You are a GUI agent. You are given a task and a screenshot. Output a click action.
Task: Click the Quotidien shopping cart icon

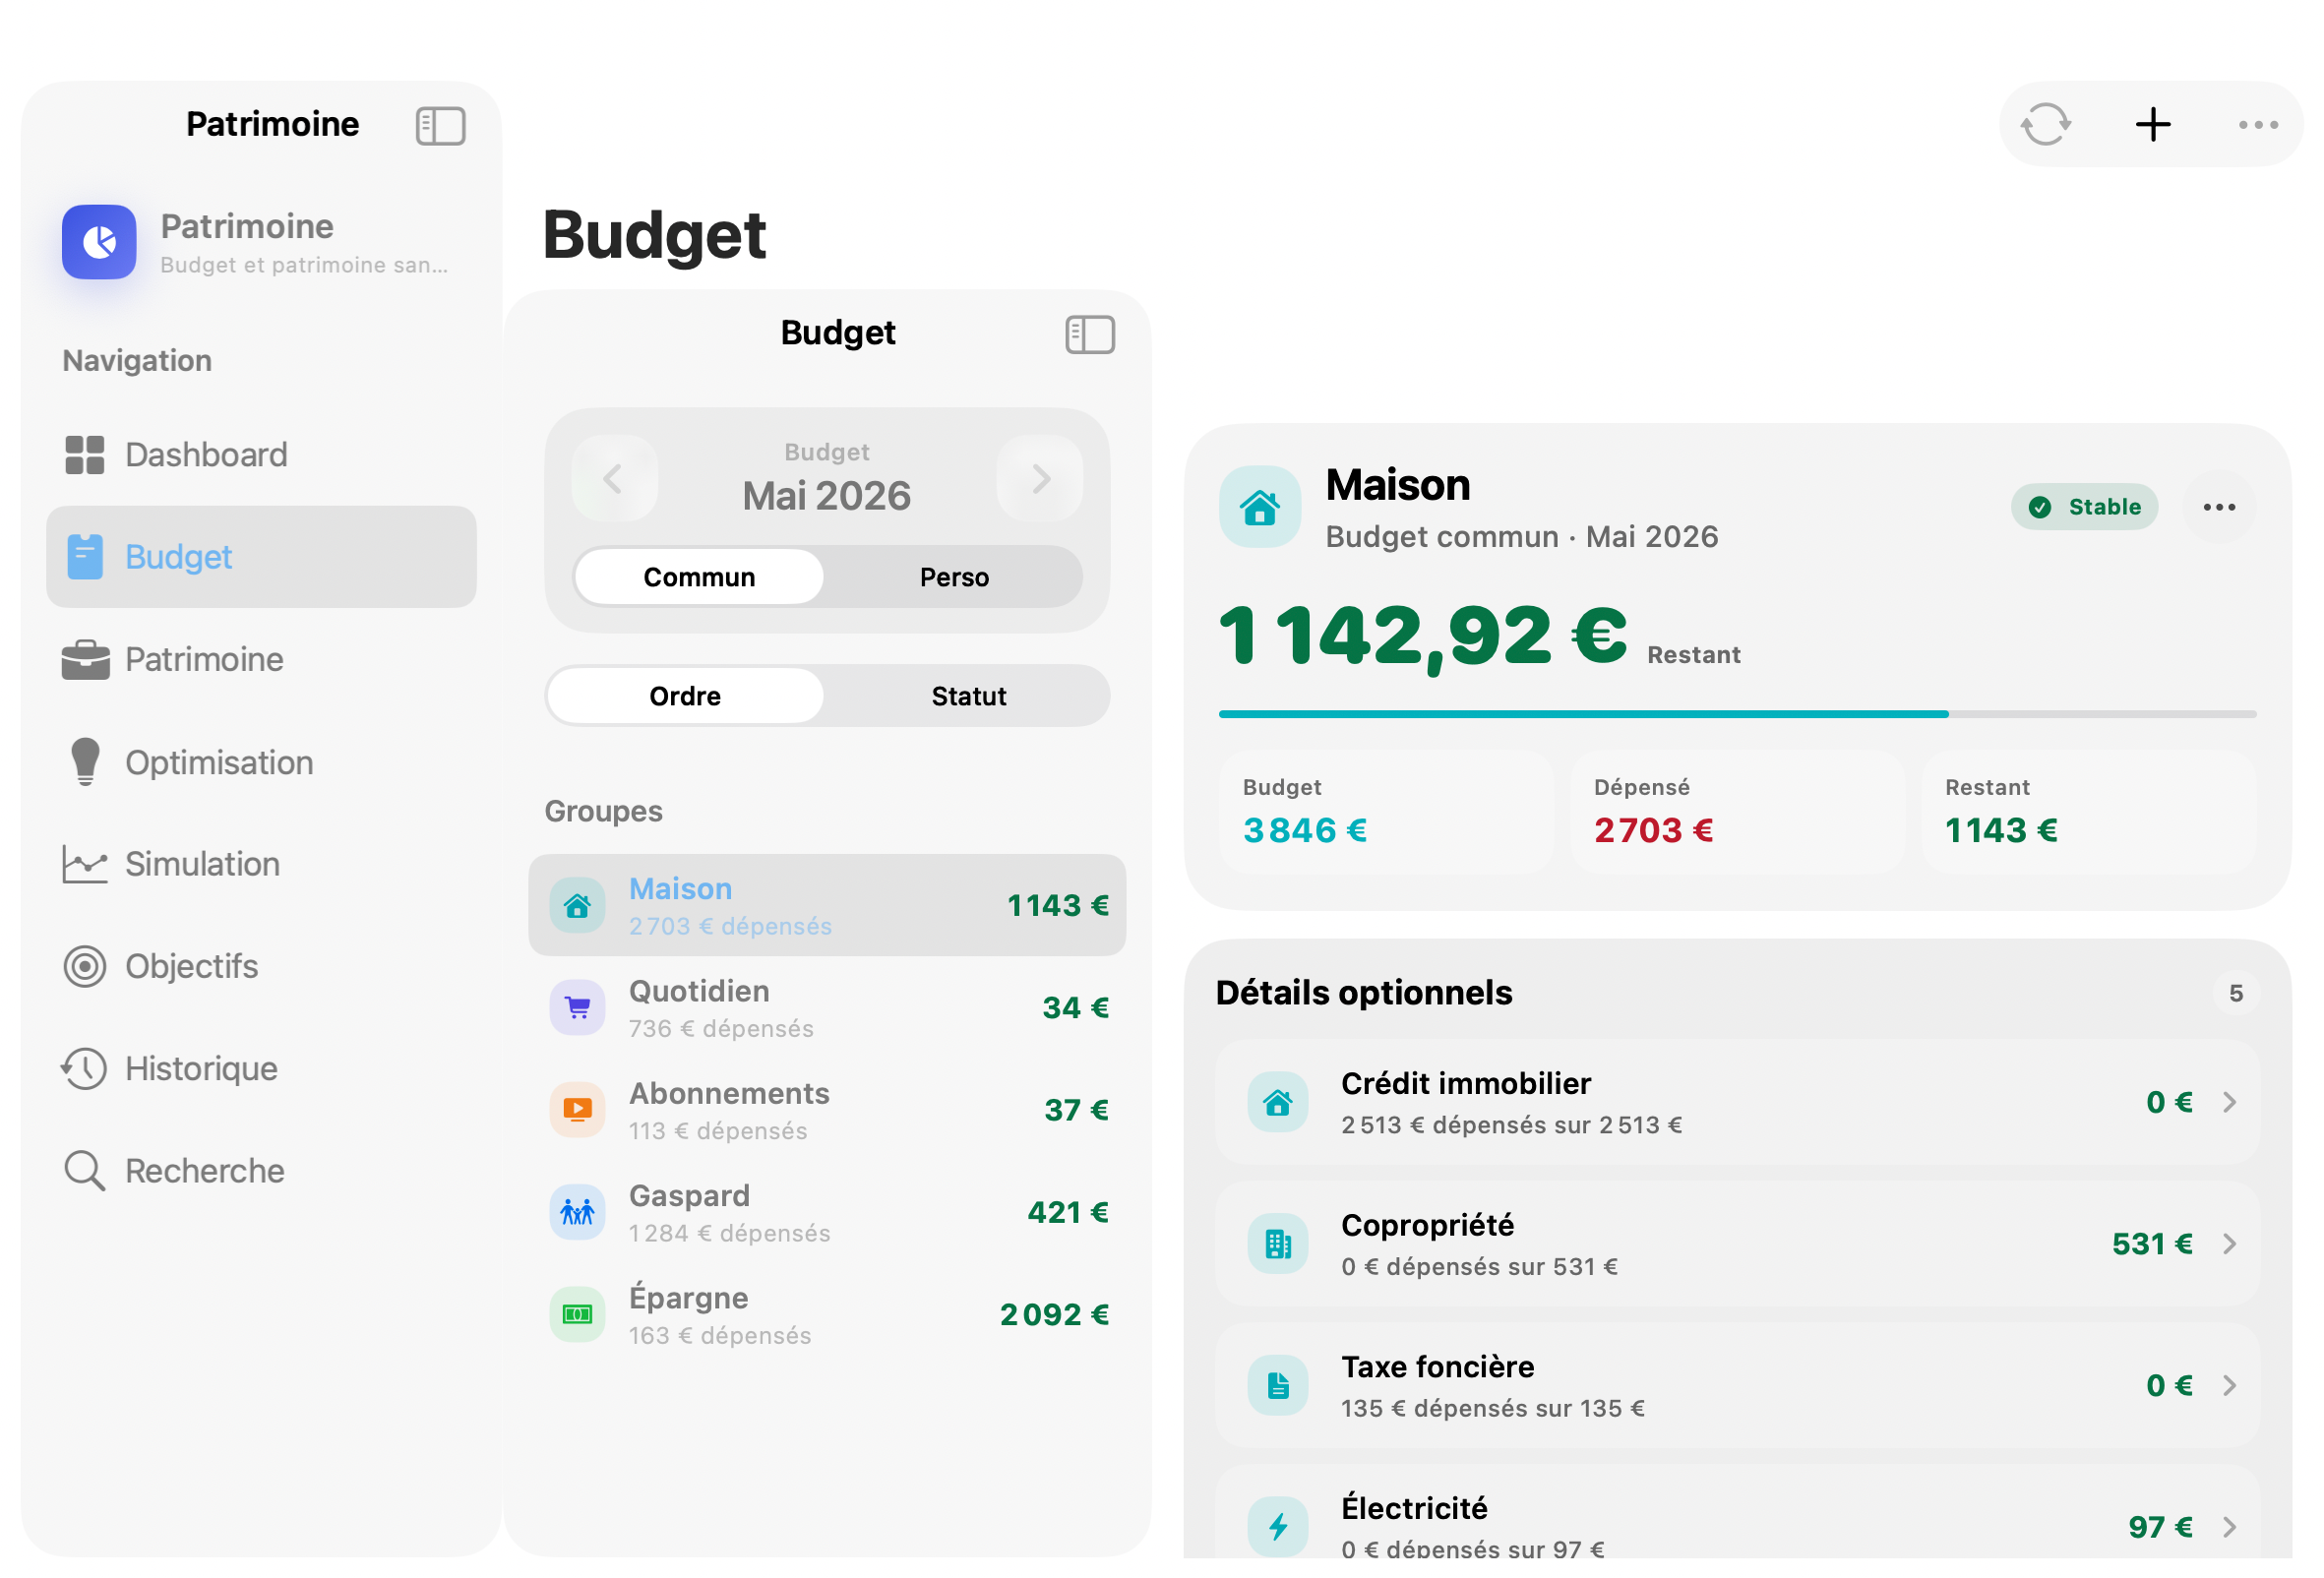click(577, 1008)
